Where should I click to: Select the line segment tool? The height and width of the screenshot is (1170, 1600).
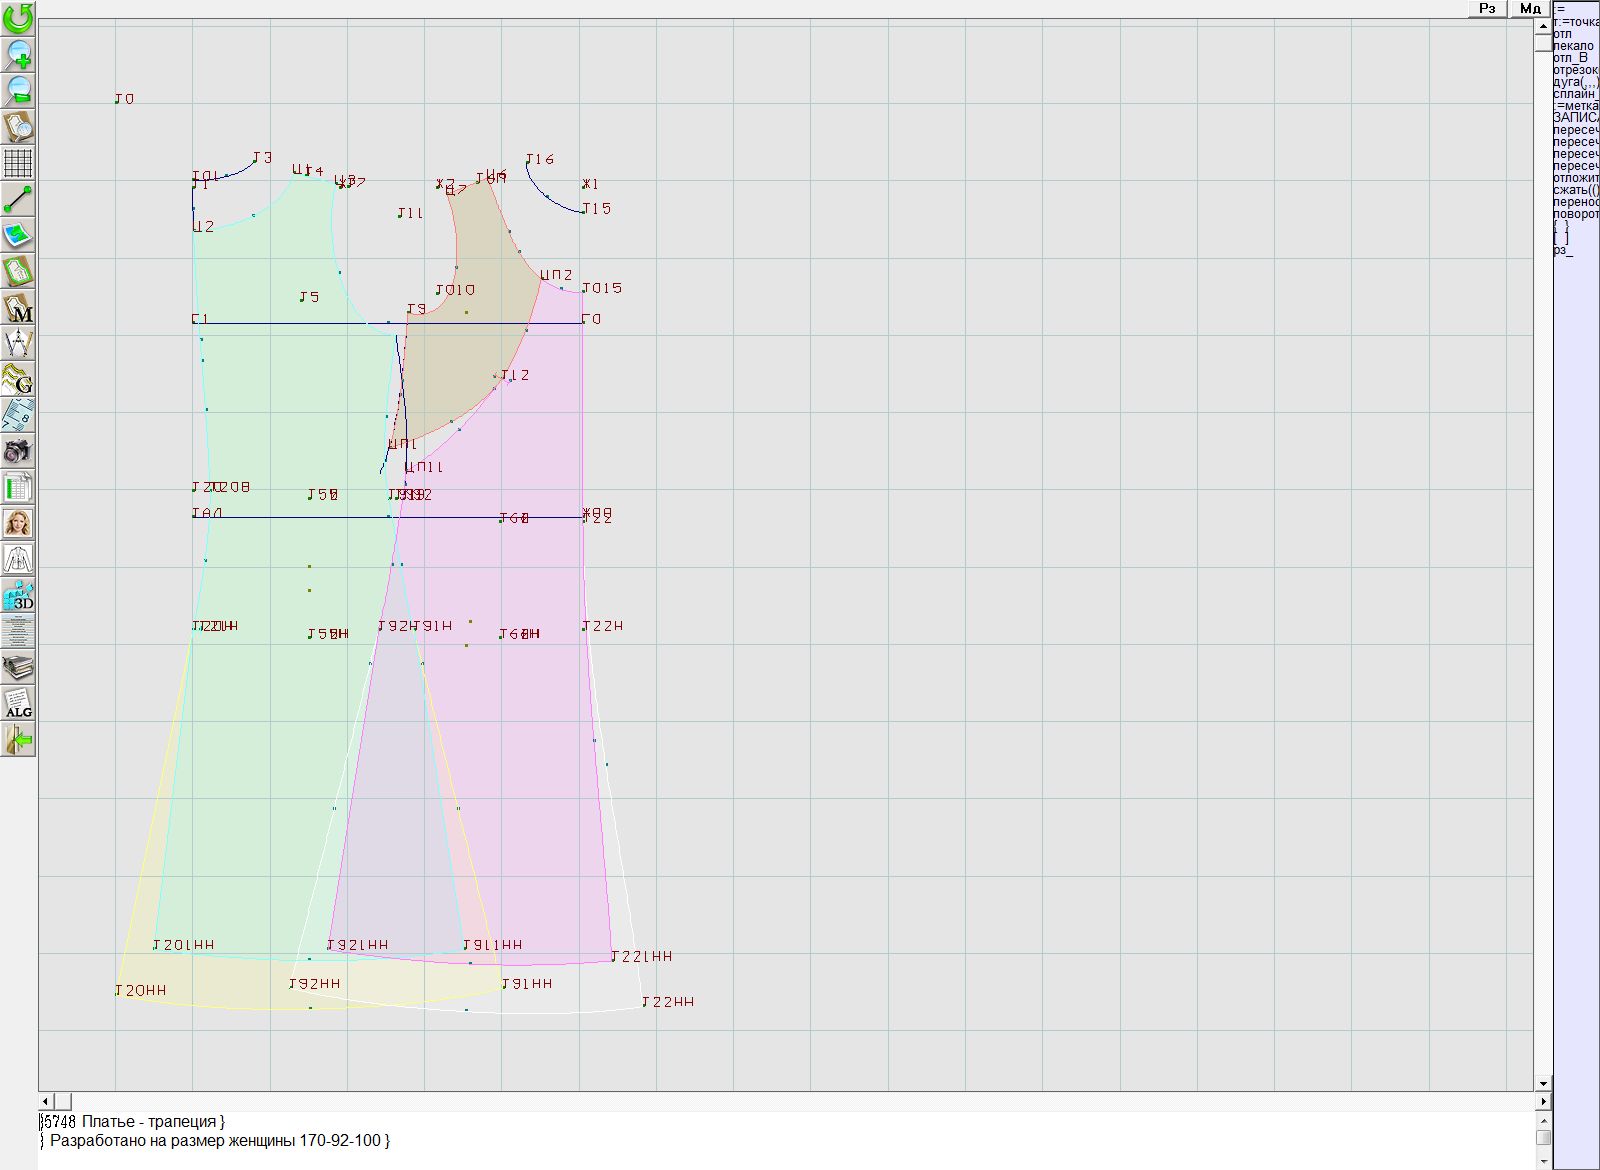pos(18,199)
